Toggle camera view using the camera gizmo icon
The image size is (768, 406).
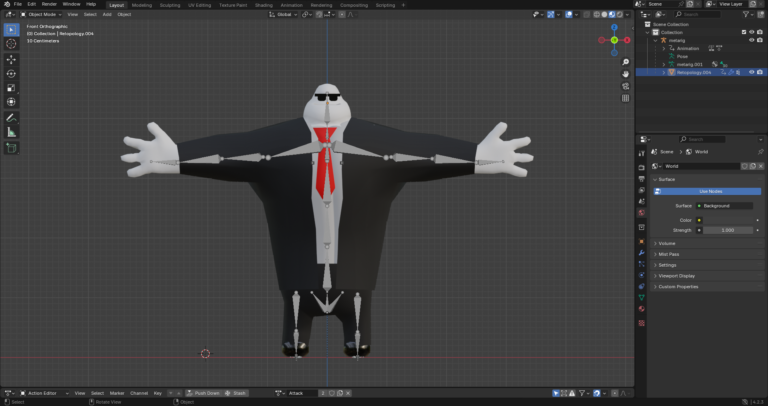pos(625,86)
